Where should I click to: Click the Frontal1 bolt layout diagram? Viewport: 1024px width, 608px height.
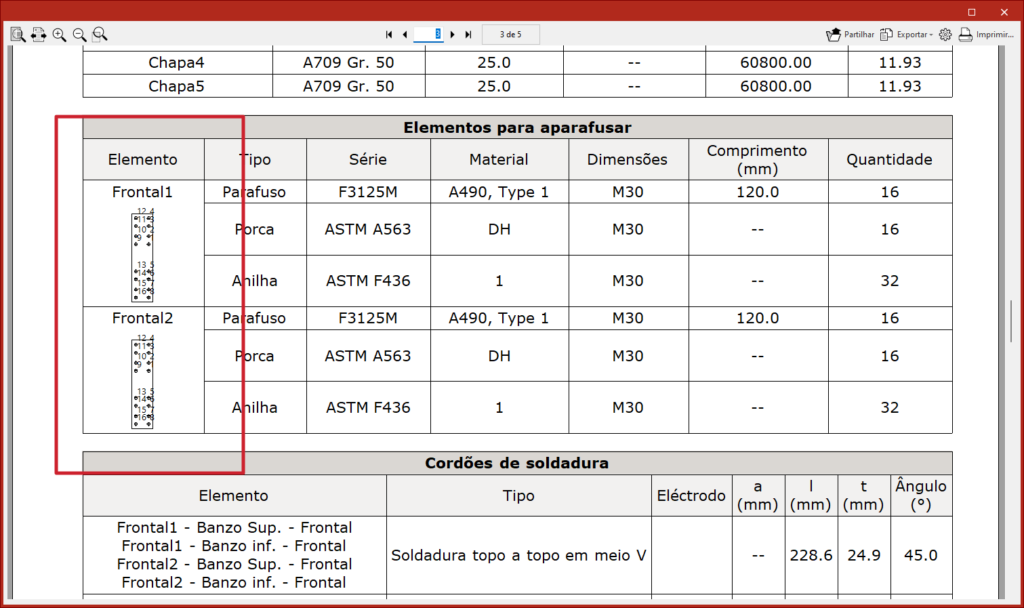(143, 255)
